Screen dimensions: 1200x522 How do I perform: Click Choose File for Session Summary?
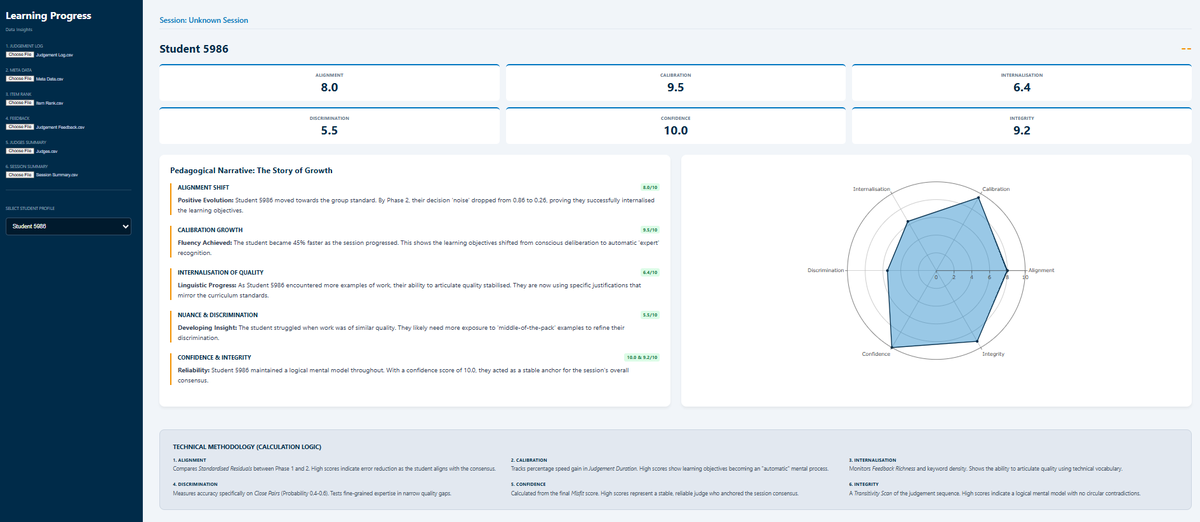click(20, 175)
